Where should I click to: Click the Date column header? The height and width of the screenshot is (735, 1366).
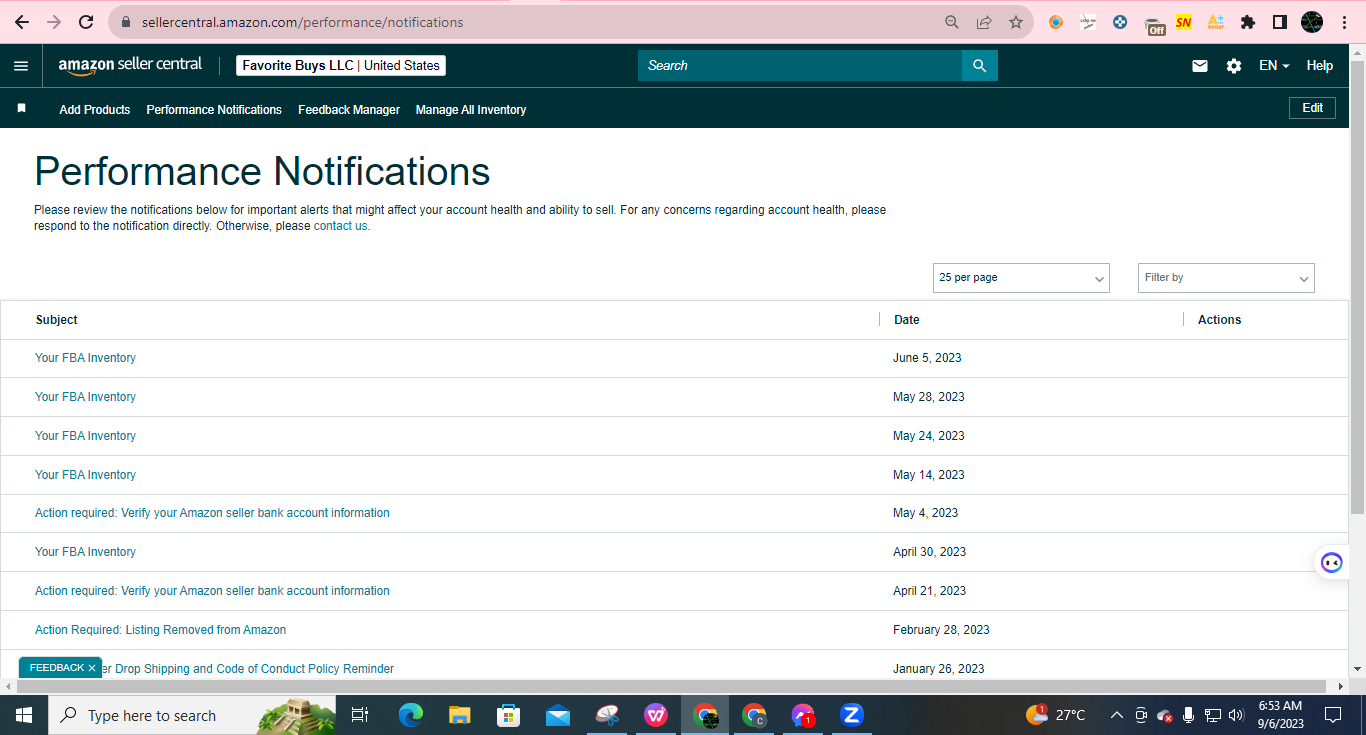(x=907, y=320)
